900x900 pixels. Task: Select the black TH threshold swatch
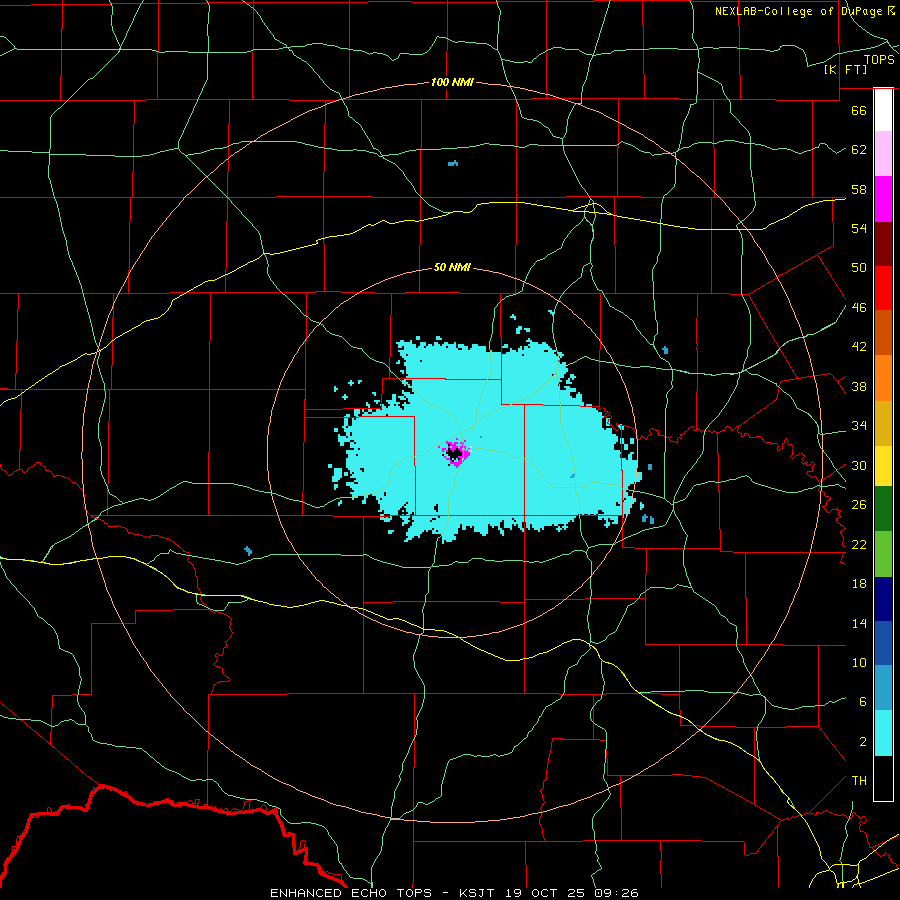click(883, 778)
